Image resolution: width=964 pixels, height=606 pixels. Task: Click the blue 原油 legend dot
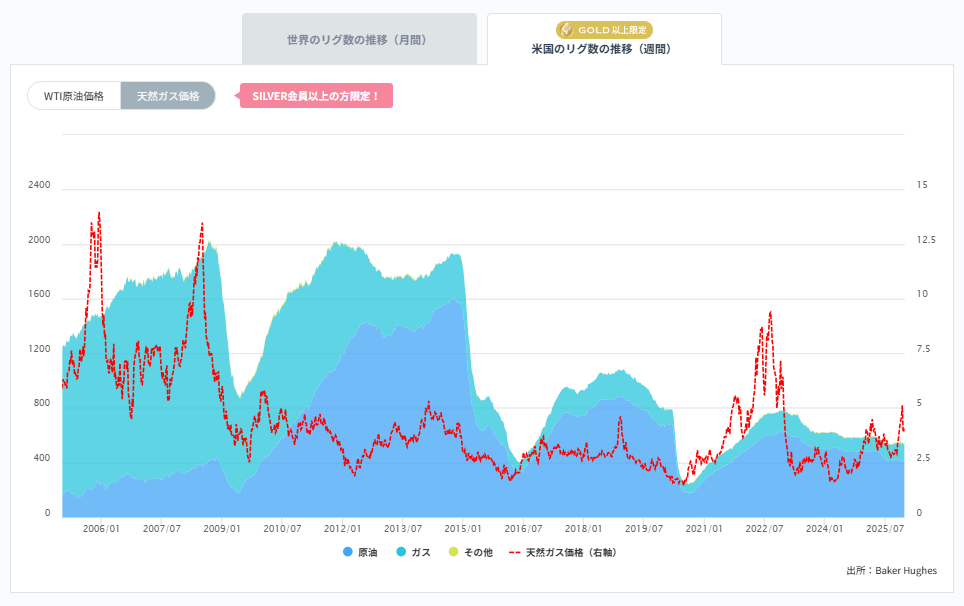tap(346, 551)
